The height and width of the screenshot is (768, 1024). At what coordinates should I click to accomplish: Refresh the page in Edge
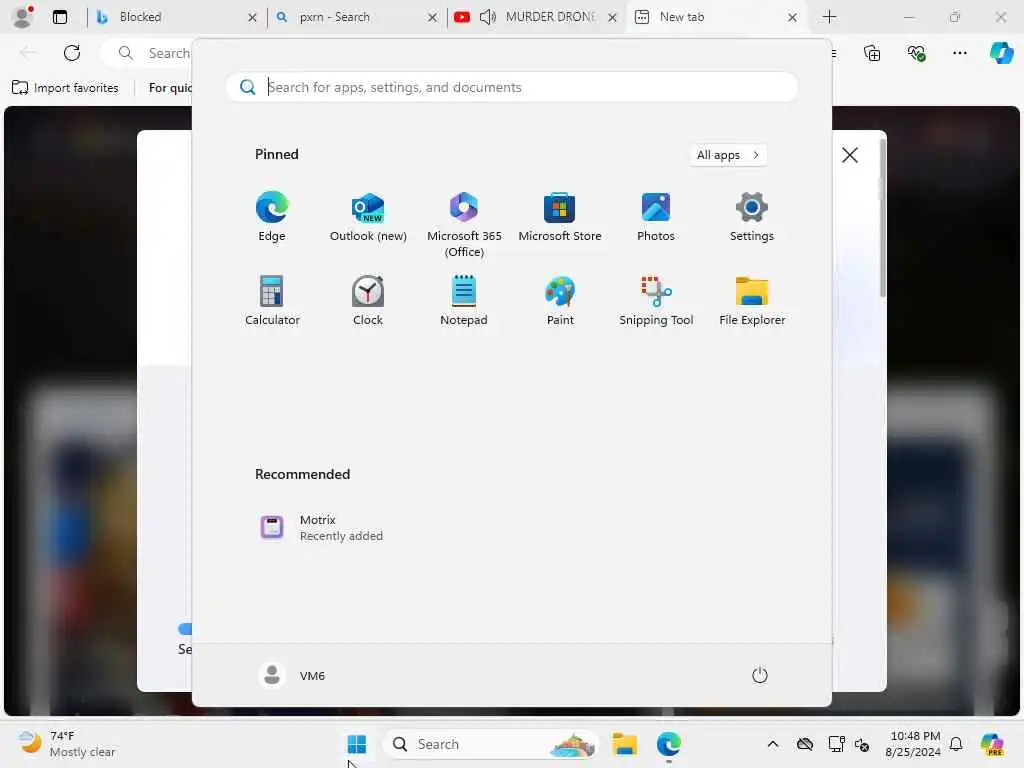tap(72, 53)
